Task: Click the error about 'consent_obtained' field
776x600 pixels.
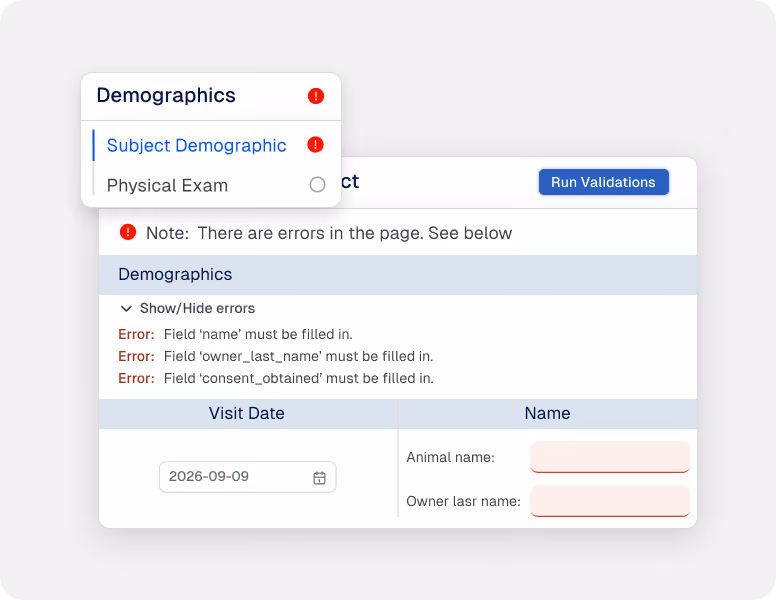Action: [x=276, y=379]
